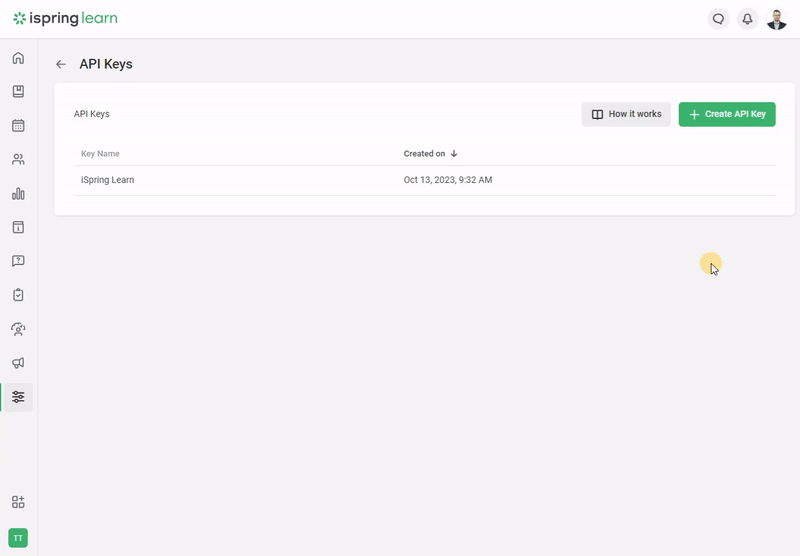
Task: Open the user profile avatar menu
Action: [777, 19]
